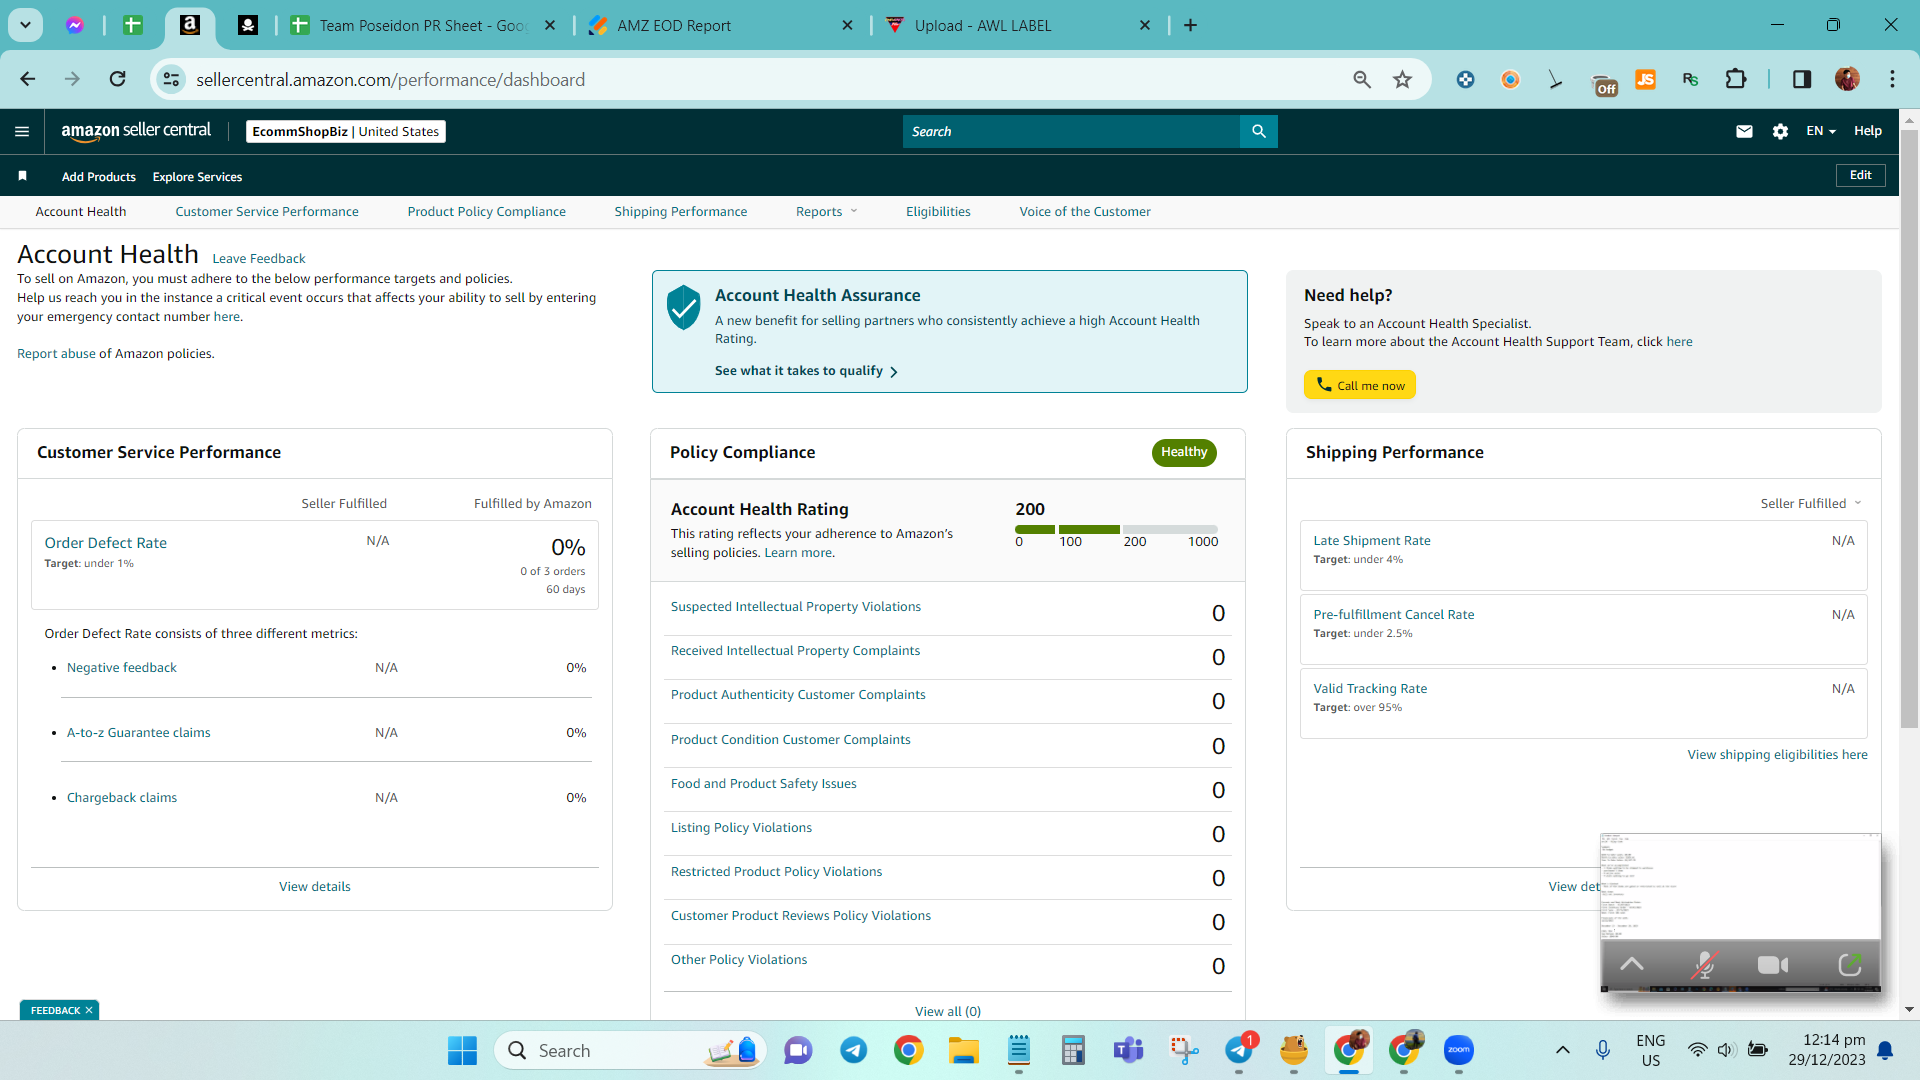Open the browser extensions puzzle icon

point(1736,79)
